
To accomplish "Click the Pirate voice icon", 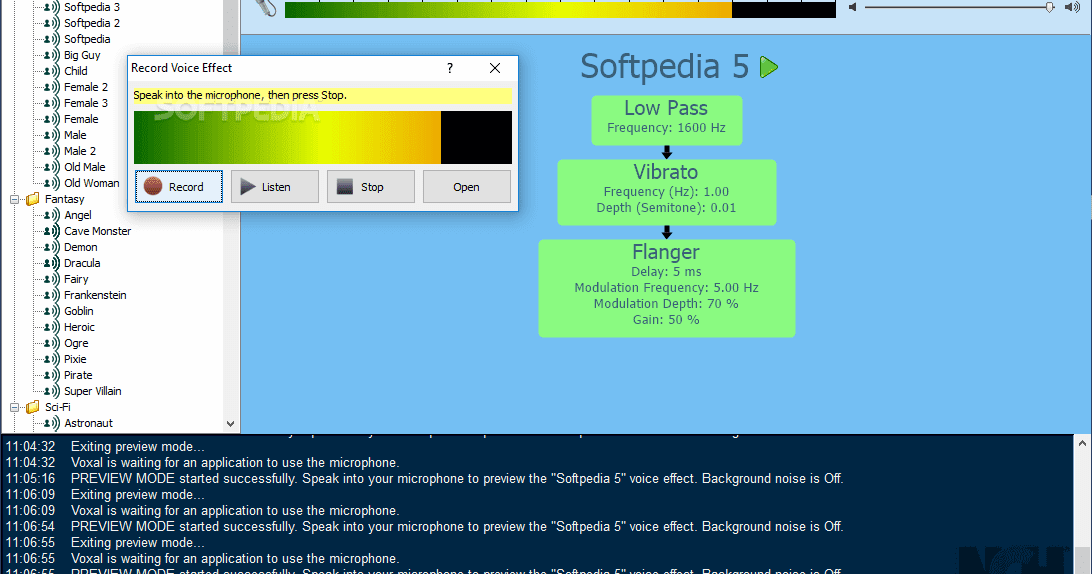I will [52, 375].
